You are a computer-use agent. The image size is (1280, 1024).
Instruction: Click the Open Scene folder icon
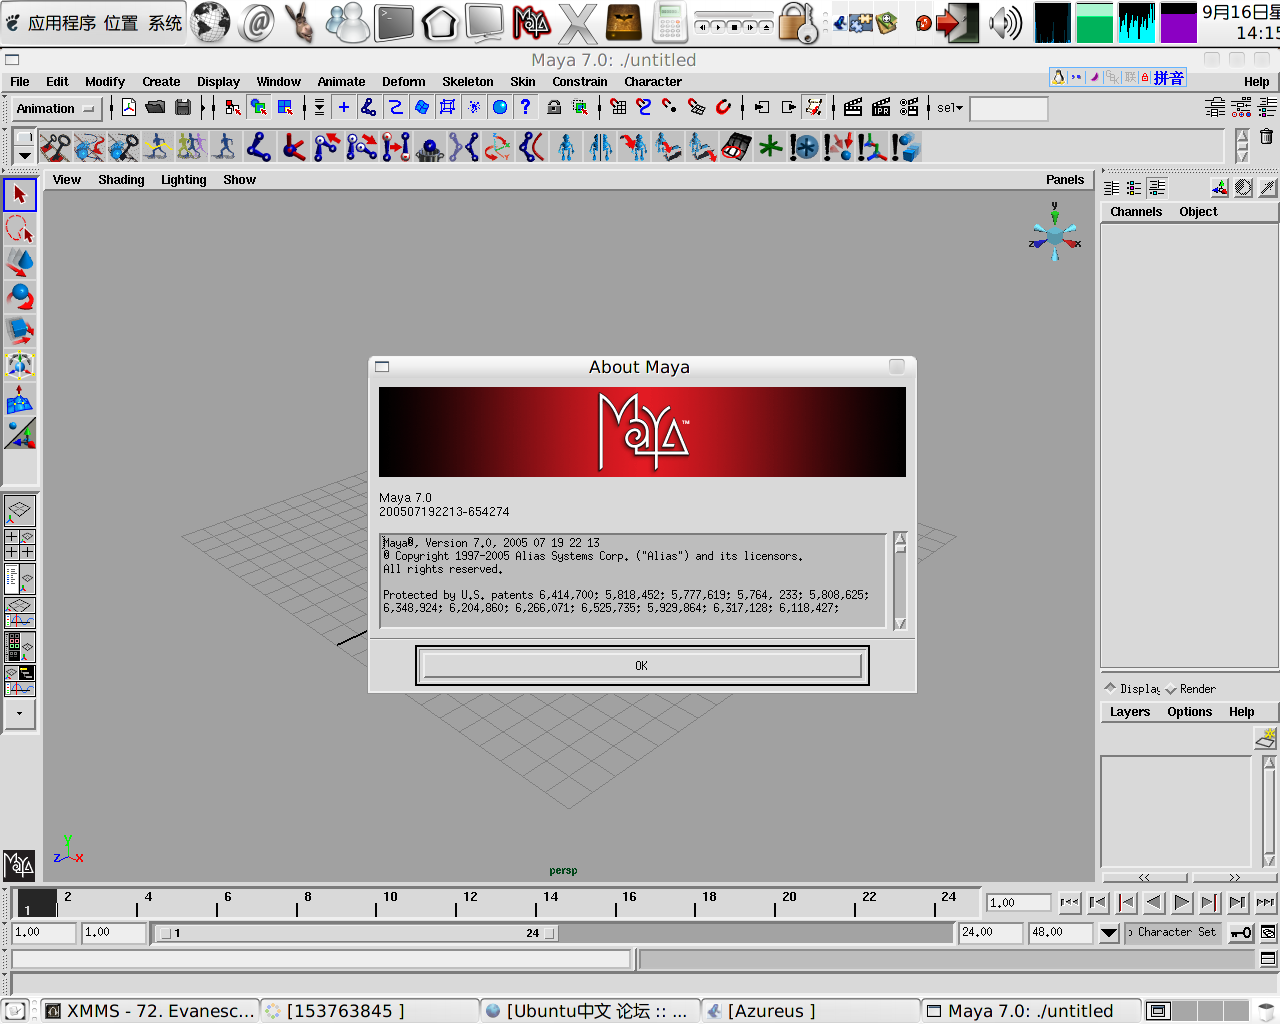(x=155, y=107)
